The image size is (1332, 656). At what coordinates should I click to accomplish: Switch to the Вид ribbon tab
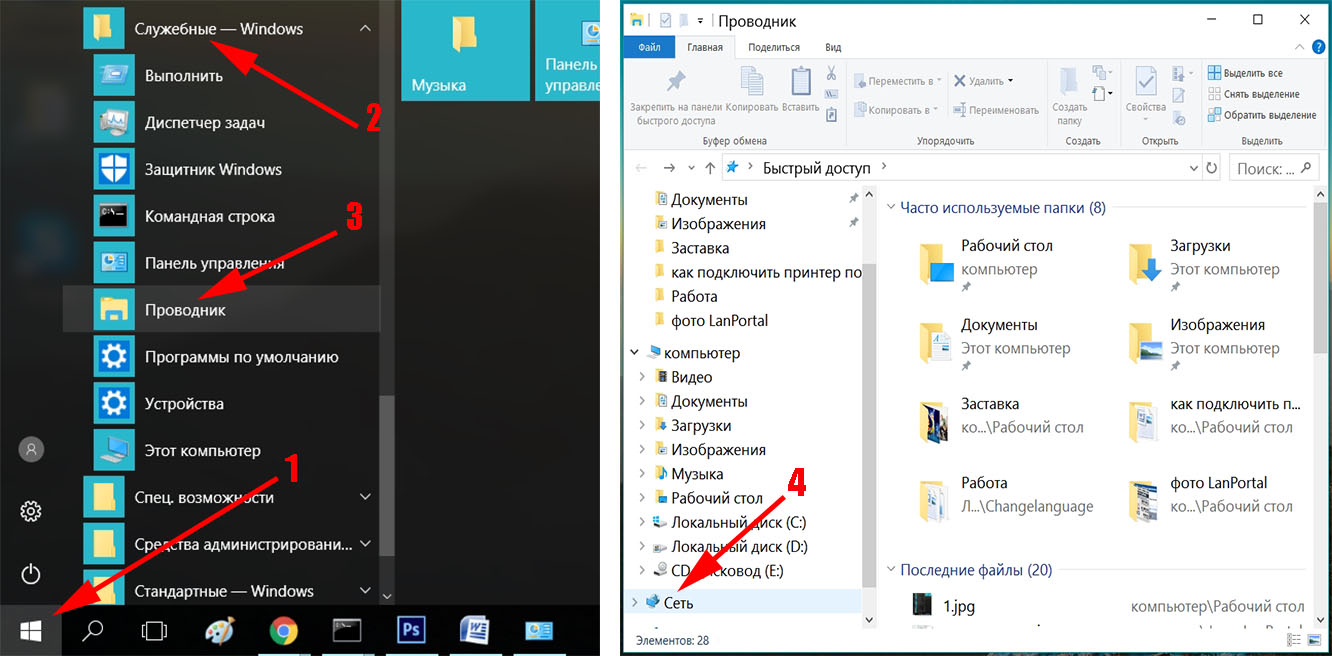point(833,47)
